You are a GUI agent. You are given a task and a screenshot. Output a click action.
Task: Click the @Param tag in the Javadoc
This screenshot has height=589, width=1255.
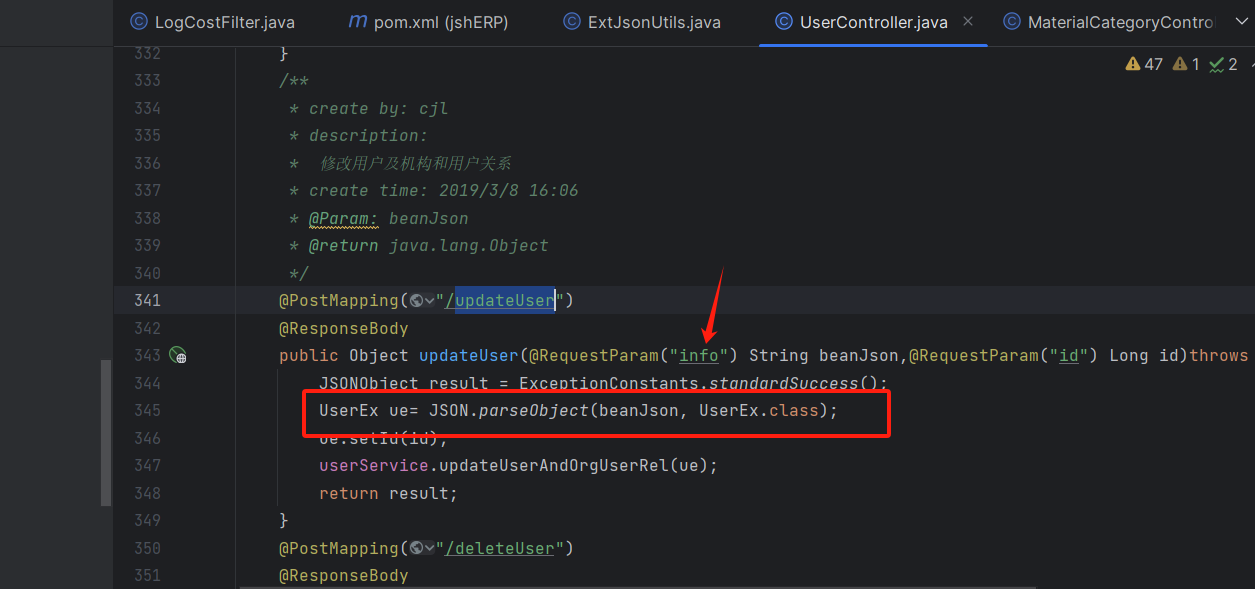(x=344, y=218)
